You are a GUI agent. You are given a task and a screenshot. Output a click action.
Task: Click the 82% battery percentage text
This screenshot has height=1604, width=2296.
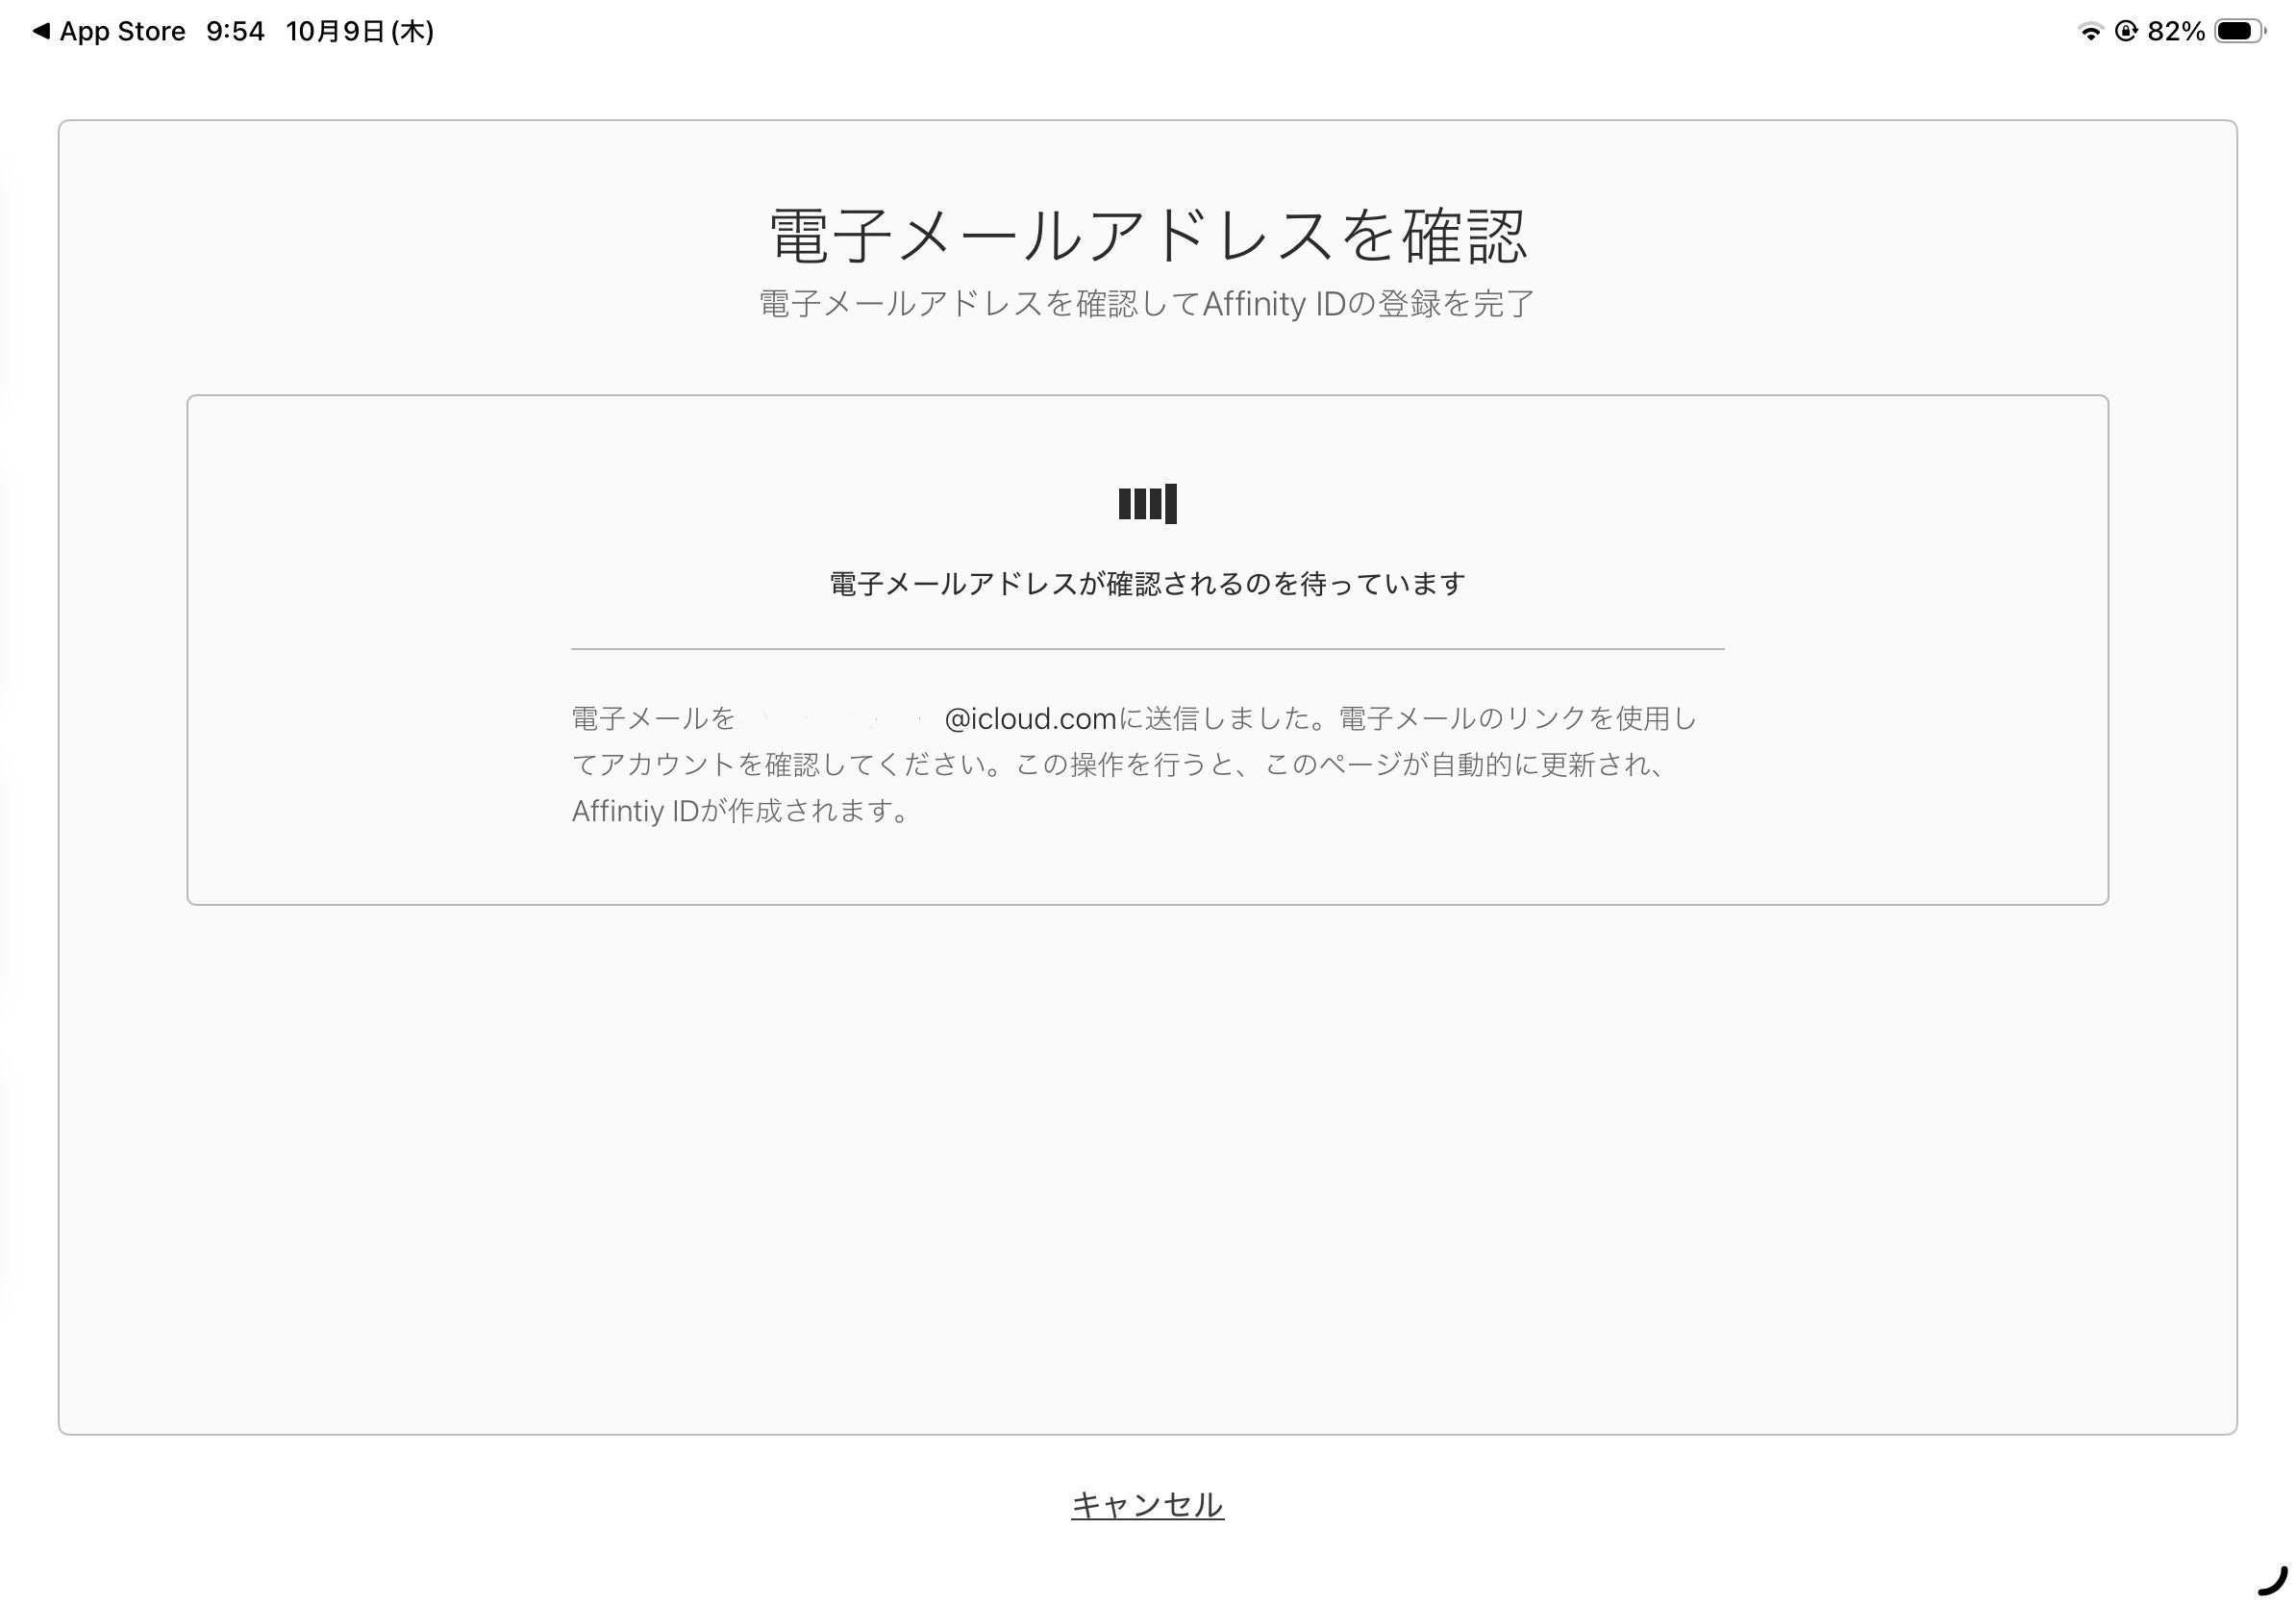click(x=2176, y=32)
